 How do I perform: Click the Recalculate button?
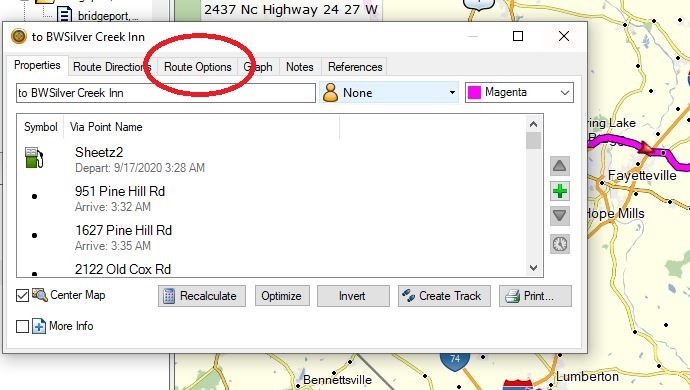click(x=202, y=296)
